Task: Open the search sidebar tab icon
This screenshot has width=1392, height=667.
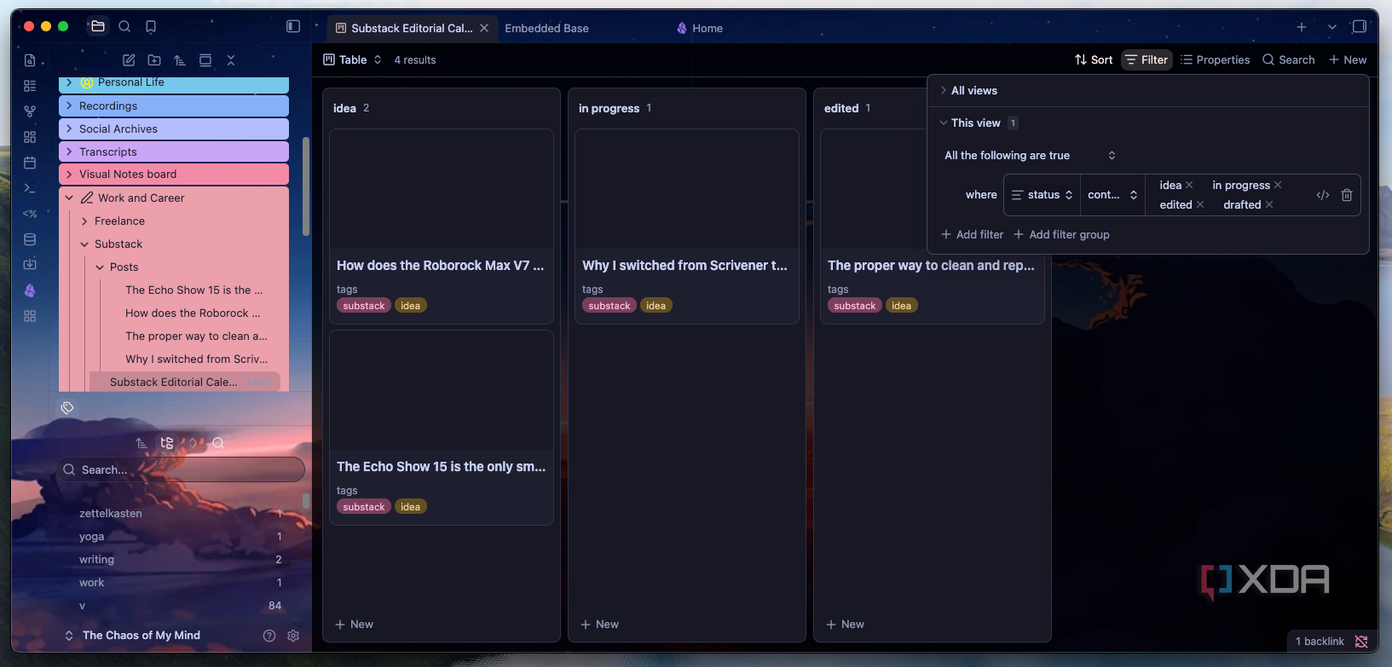Action: point(124,27)
